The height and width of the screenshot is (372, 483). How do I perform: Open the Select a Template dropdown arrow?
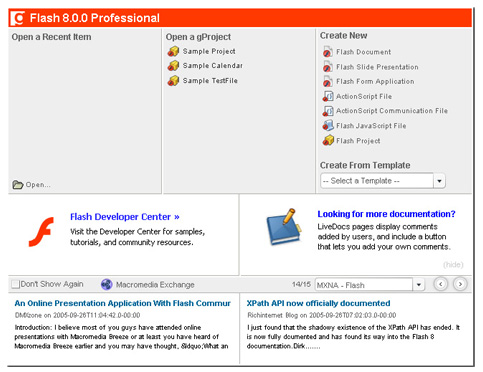click(439, 181)
